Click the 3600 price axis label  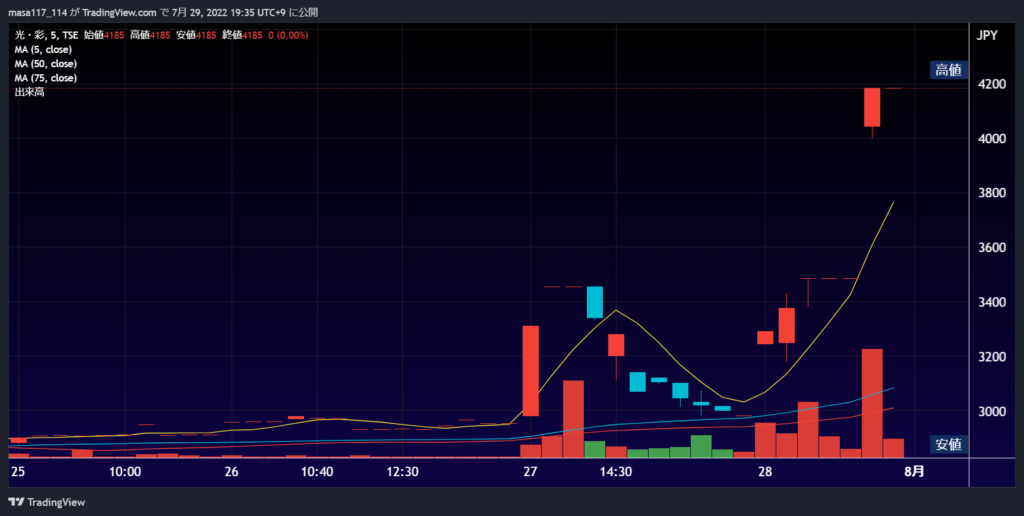click(992, 248)
